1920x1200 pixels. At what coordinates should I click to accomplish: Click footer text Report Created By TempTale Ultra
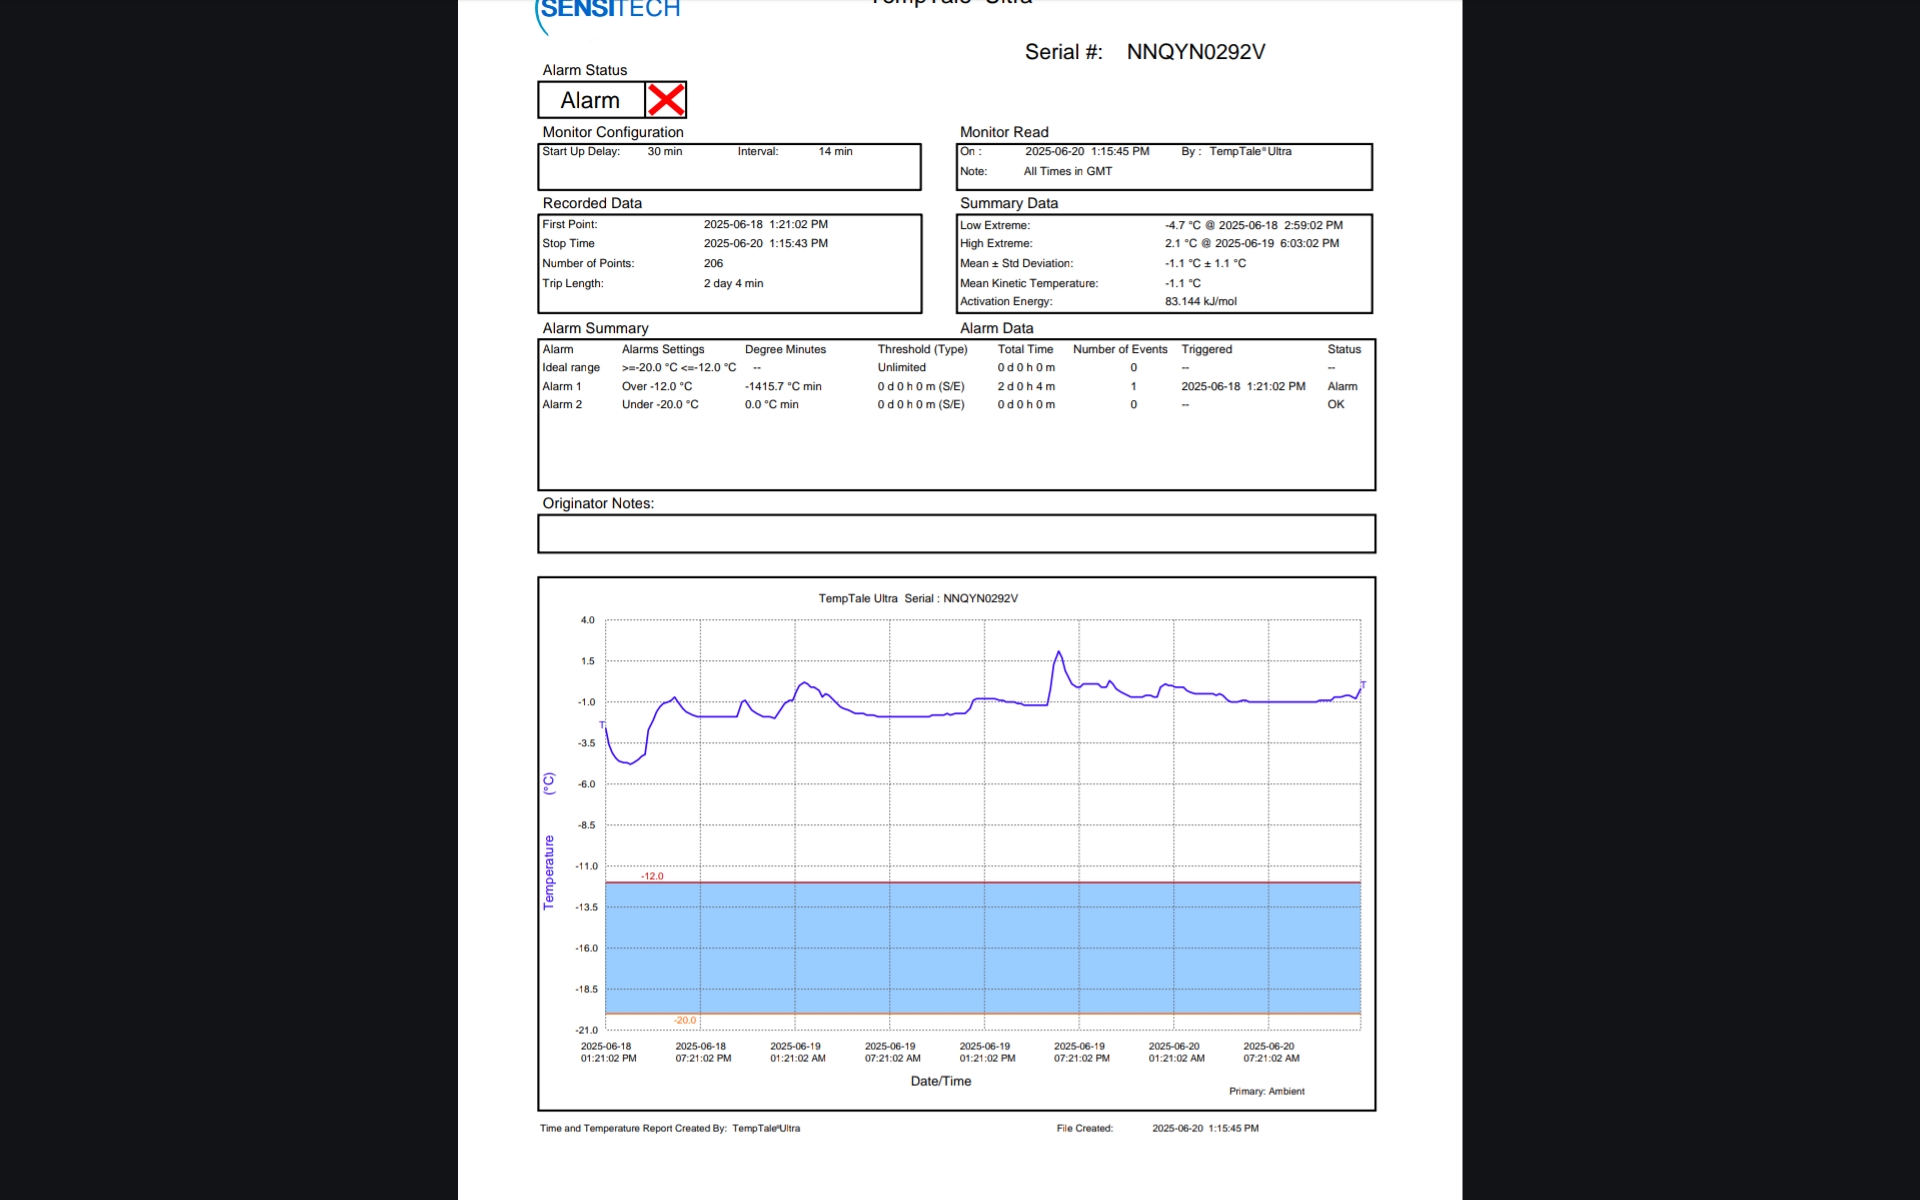[670, 1128]
